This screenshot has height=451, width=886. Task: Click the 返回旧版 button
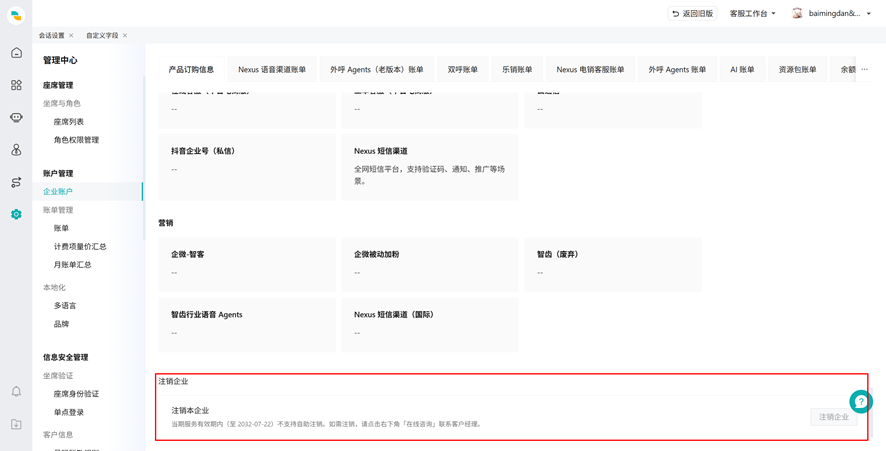pyautogui.click(x=692, y=14)
